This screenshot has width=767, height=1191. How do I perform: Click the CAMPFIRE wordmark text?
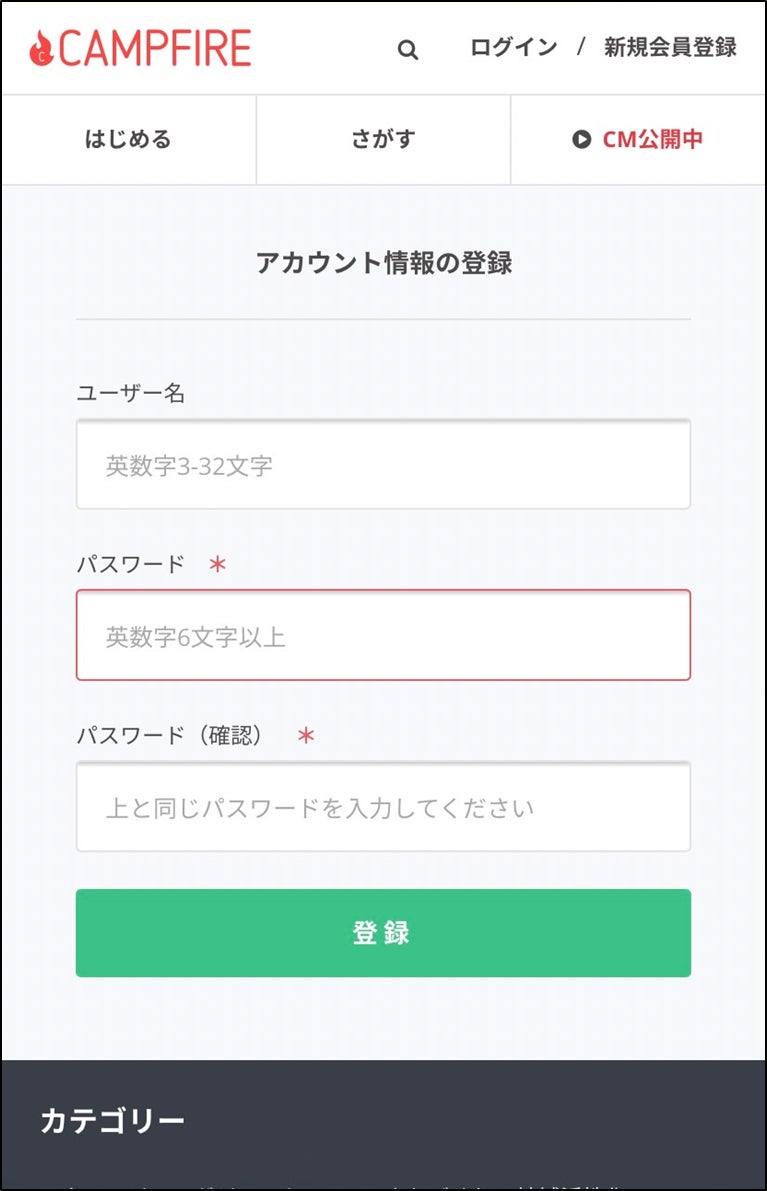[155, 48]
